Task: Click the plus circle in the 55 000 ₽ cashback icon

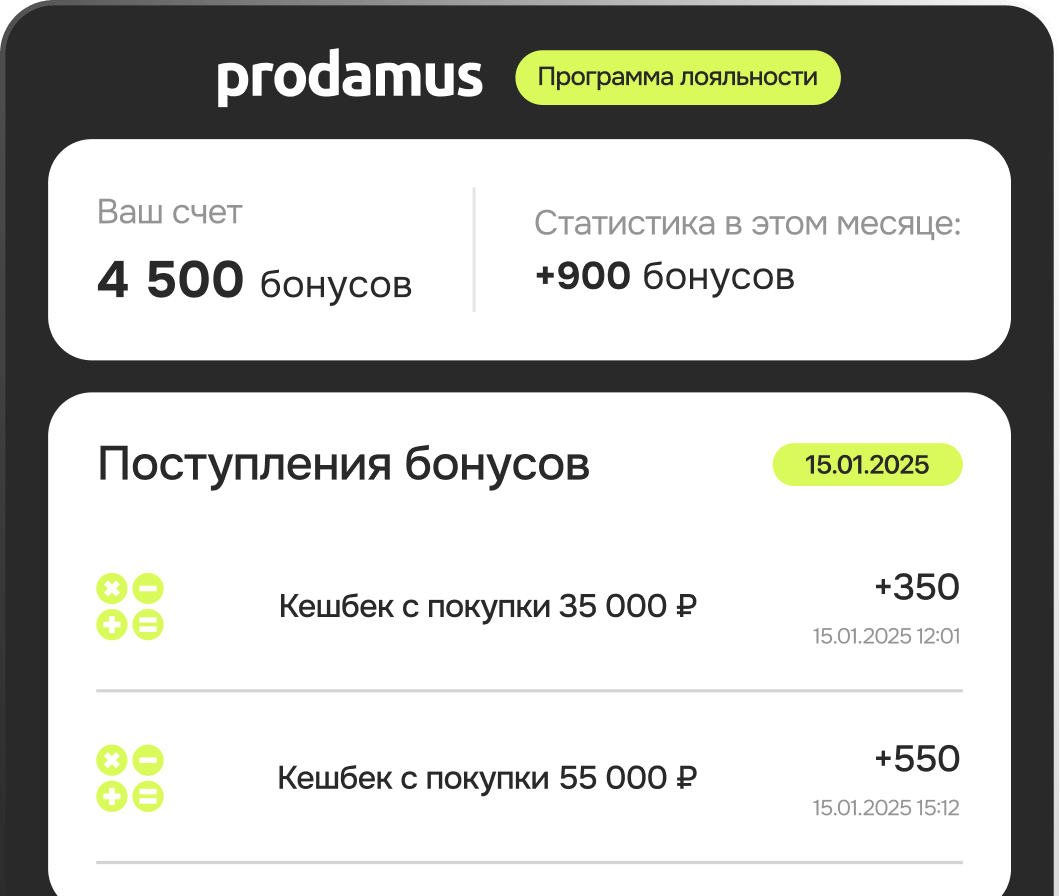Action: coord(111,797)
